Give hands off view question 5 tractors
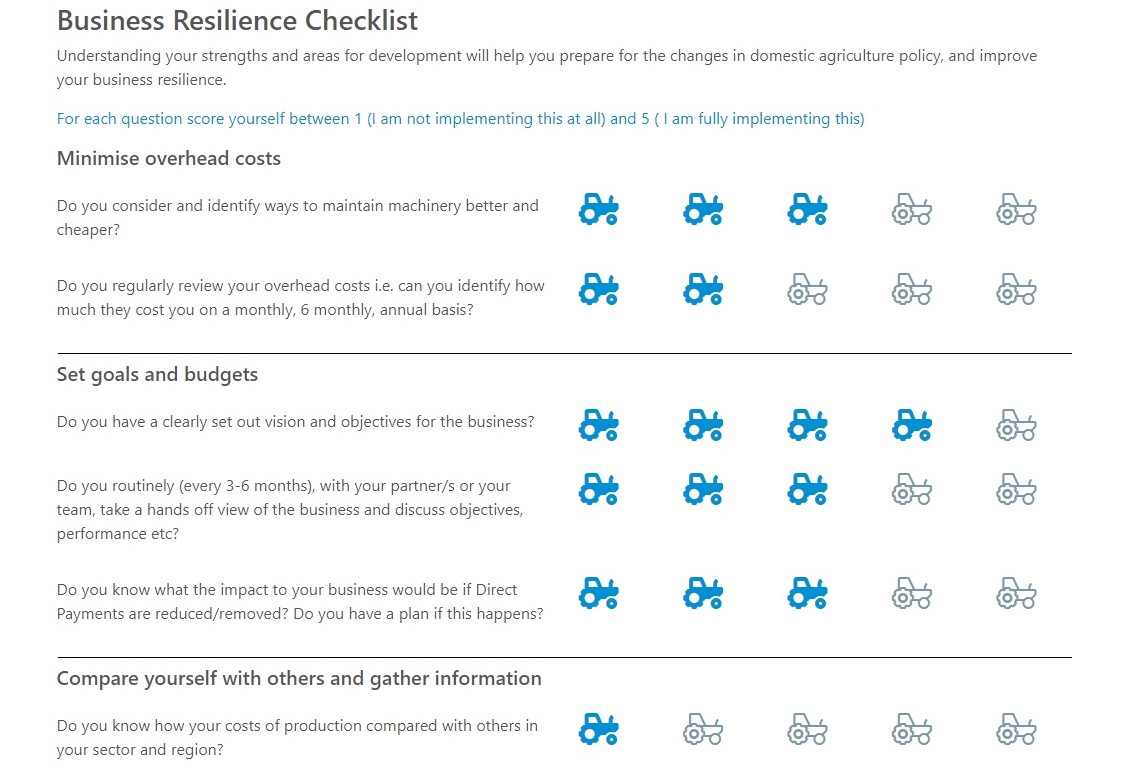The image size is (1131, 775). [x=1016, y=490]
